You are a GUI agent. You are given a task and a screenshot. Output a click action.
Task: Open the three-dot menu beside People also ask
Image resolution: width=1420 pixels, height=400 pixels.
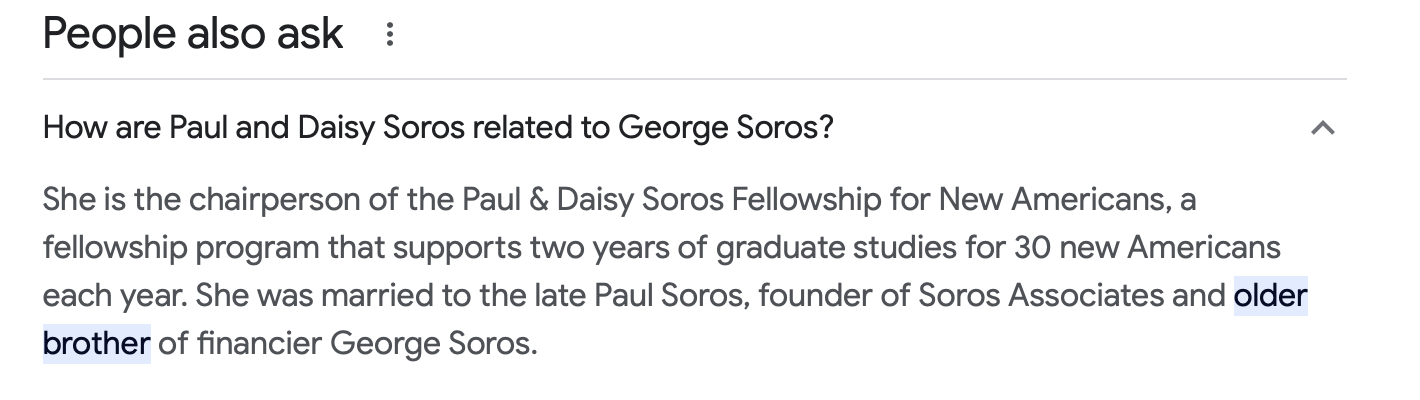(390, 35)
